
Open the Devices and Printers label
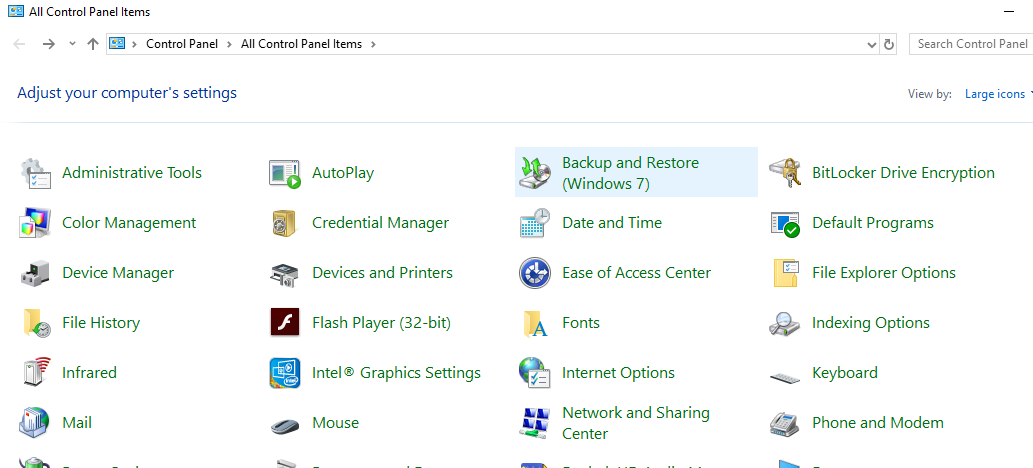383,273
